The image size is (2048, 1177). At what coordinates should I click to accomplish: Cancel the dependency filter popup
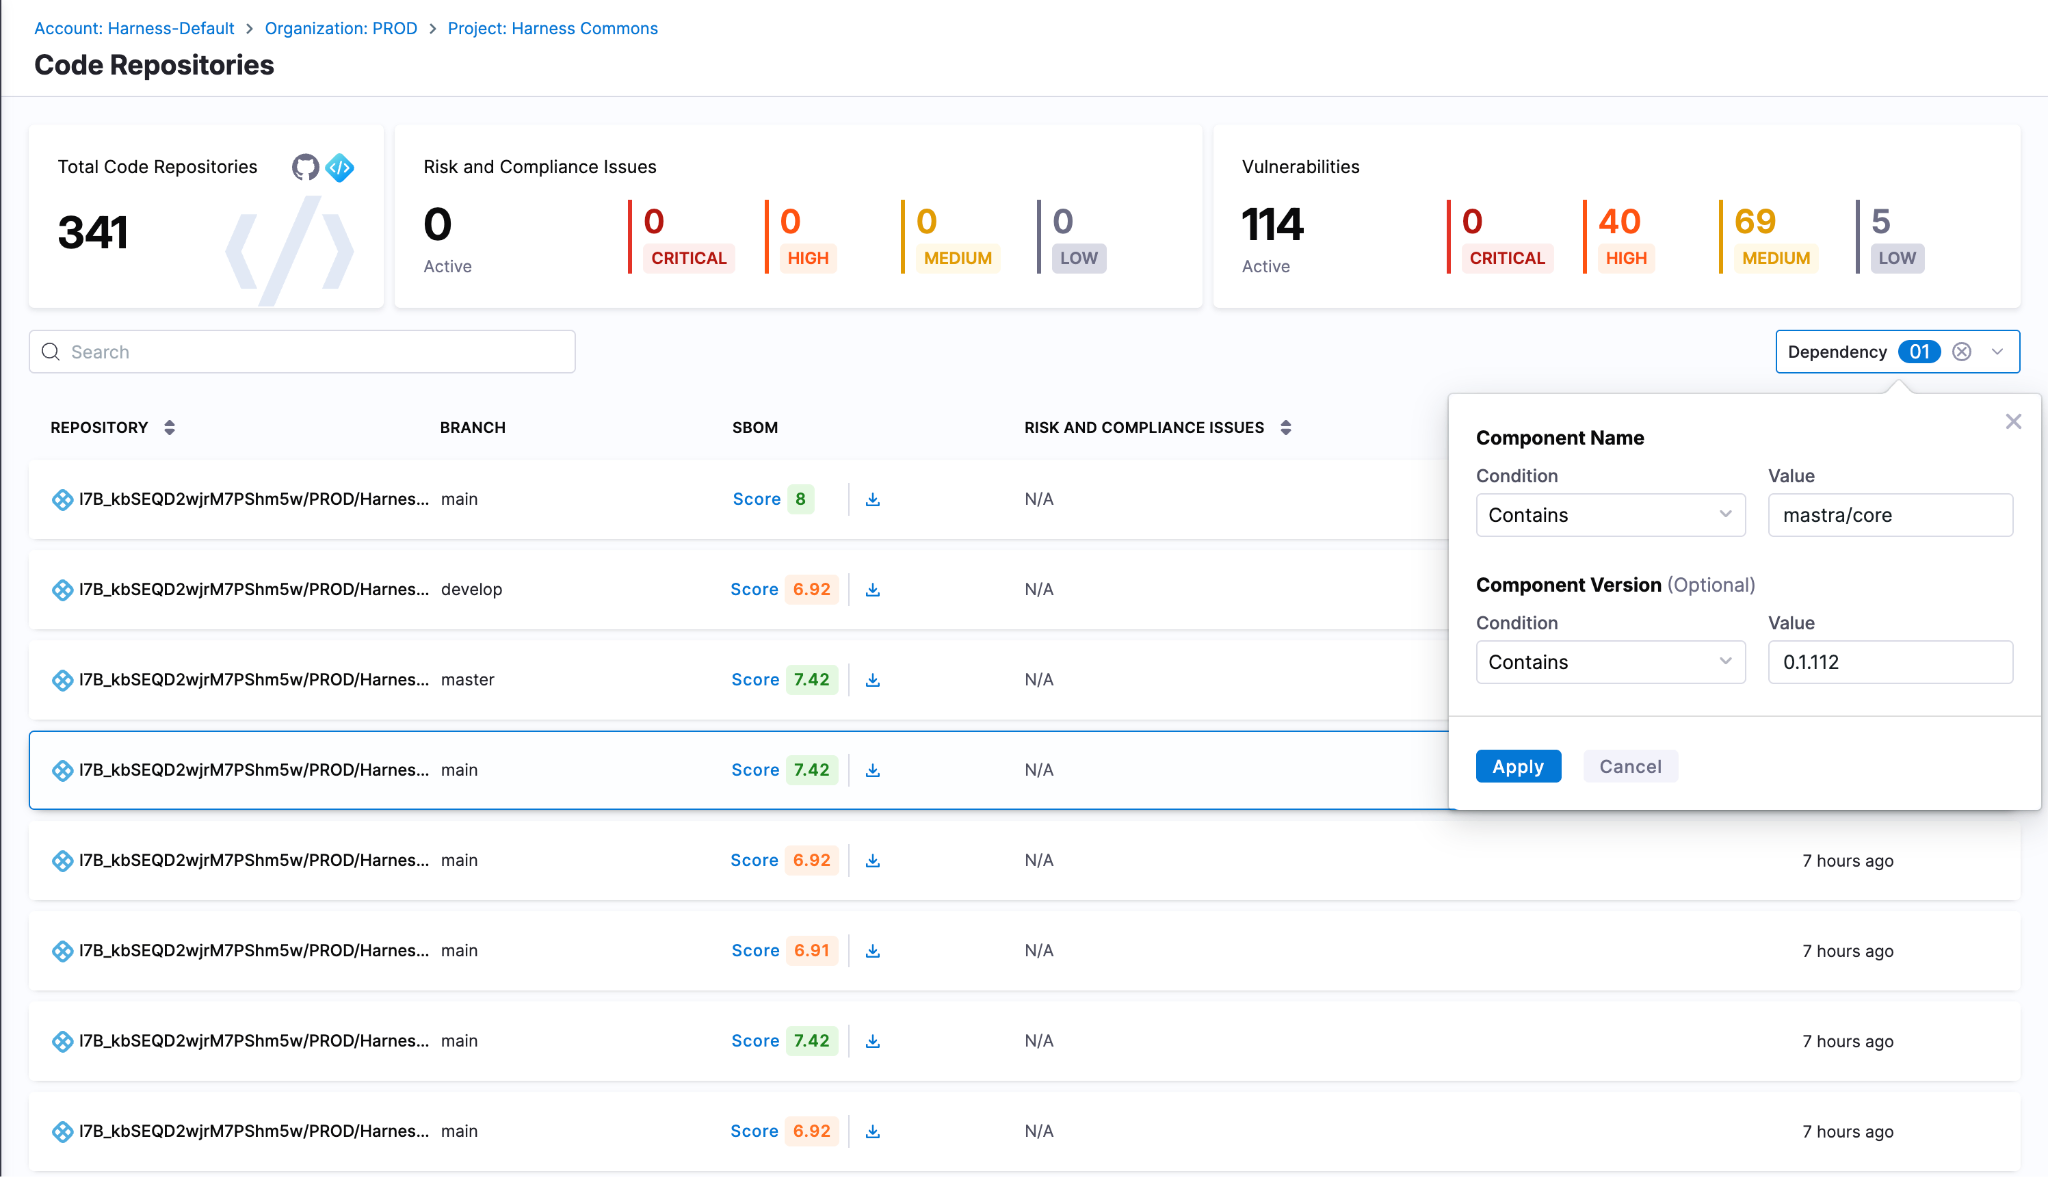[x=1630, y=766]
